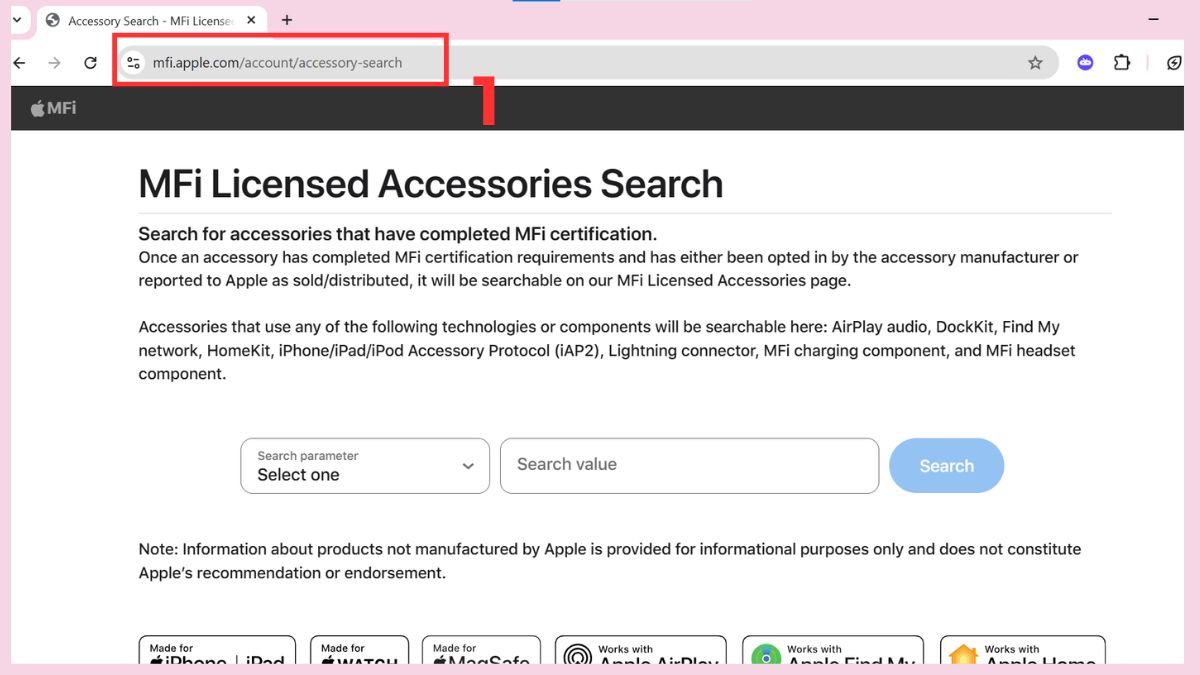Click the Search button
This screenshot has height=675, width=1200.
[945, 465]
